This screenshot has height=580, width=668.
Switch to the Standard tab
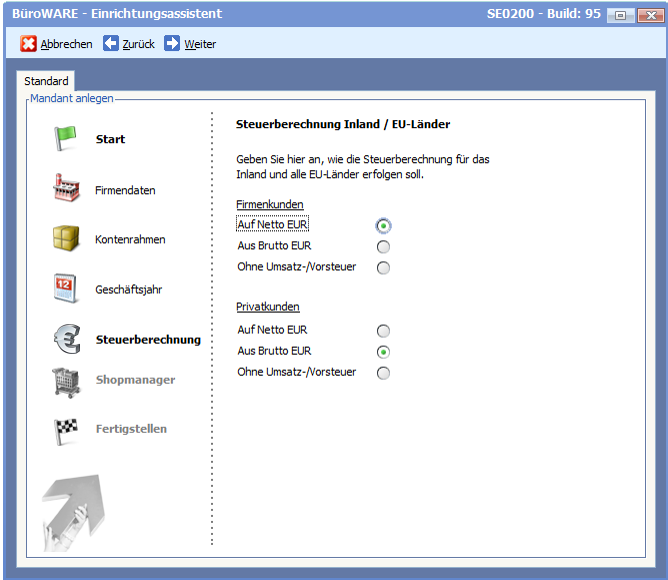coord(46,81)
